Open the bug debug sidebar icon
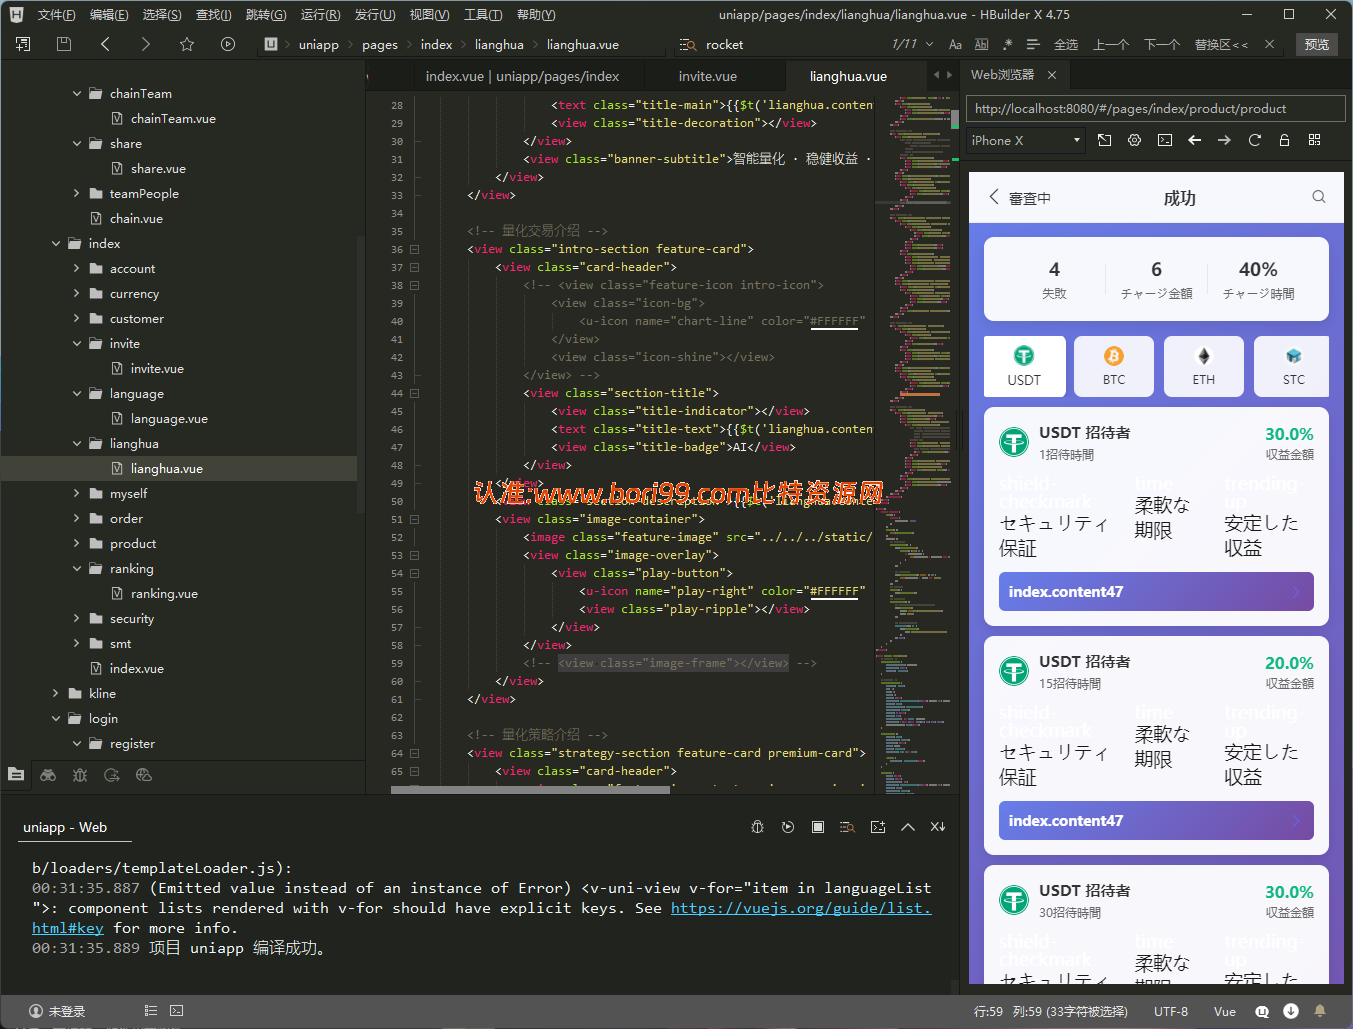 pyautogui.click(x=80, y=774)
